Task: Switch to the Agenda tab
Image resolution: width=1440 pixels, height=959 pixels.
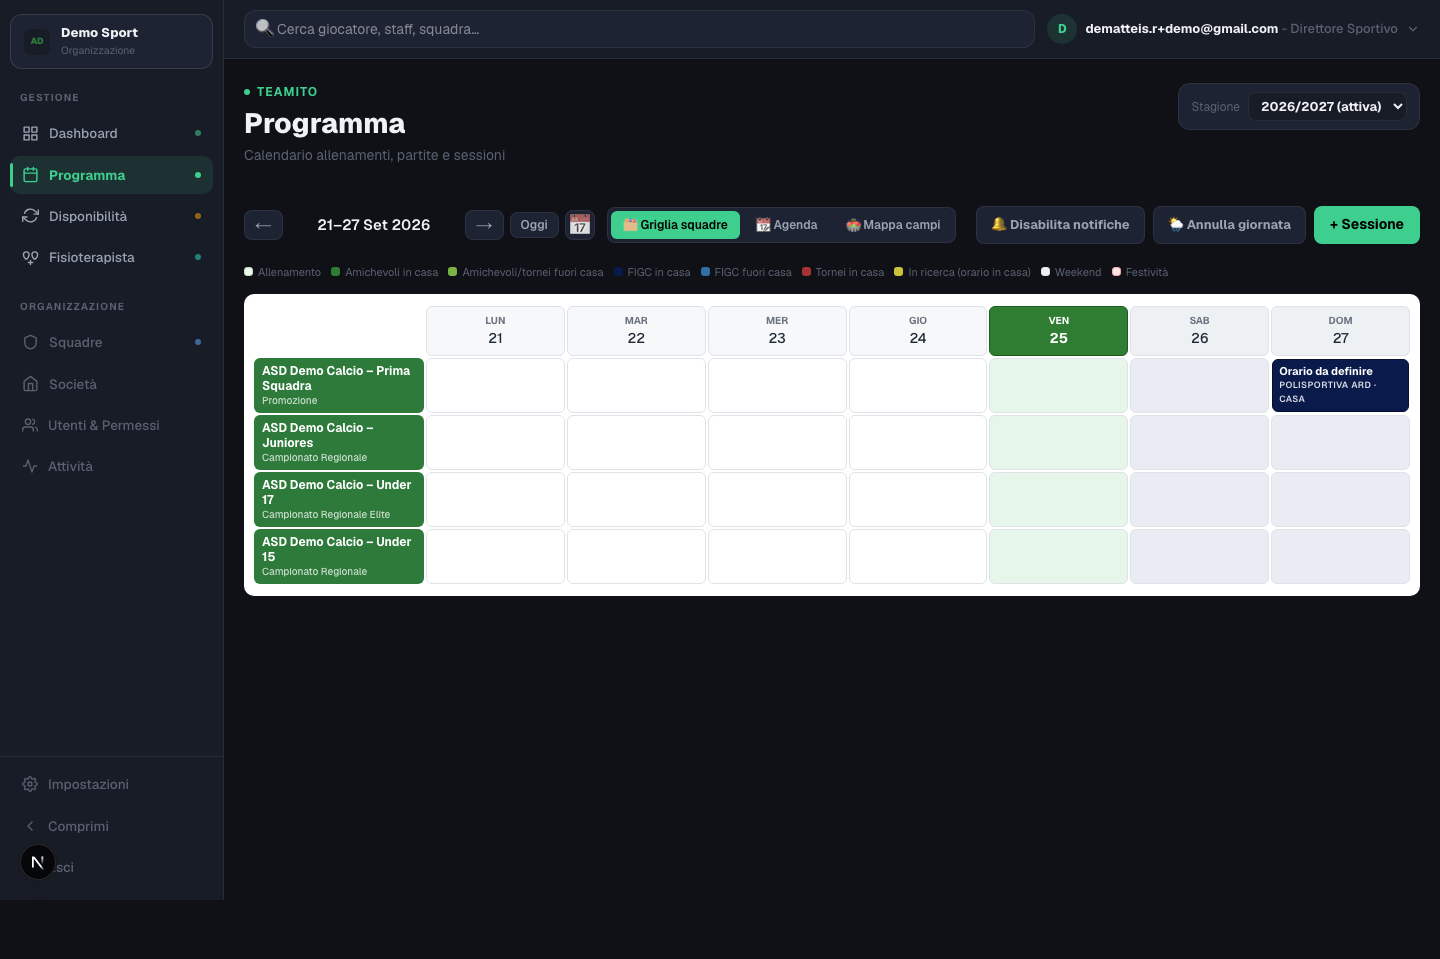Action: 787,225
